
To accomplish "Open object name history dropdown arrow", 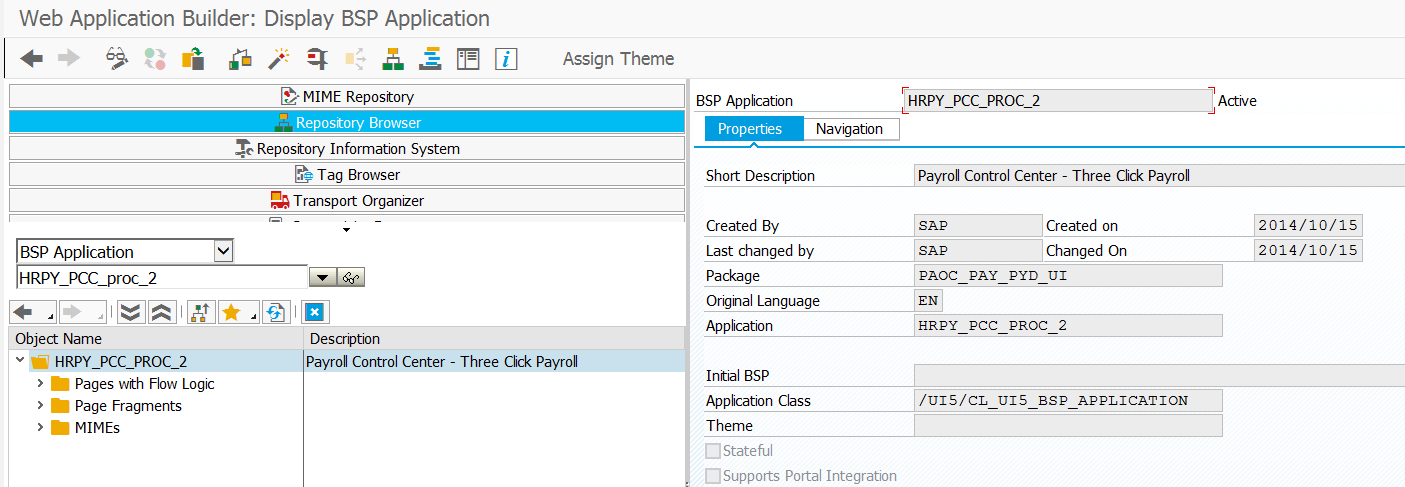I will click(x=323, y=278).
